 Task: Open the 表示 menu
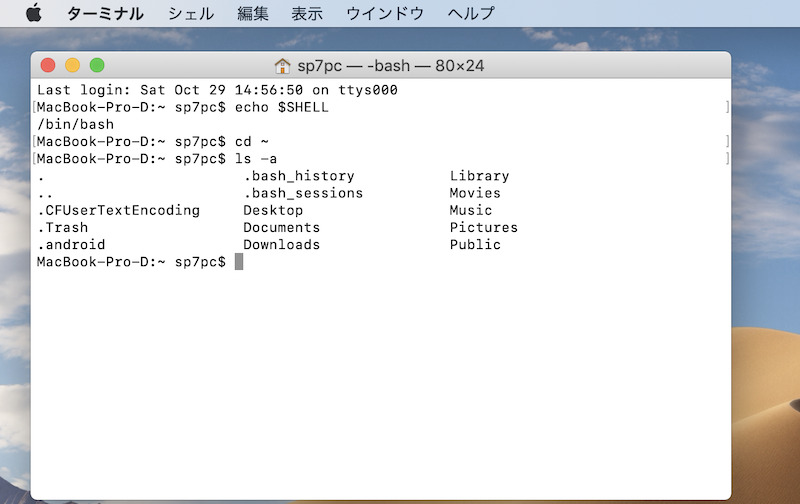307,14
